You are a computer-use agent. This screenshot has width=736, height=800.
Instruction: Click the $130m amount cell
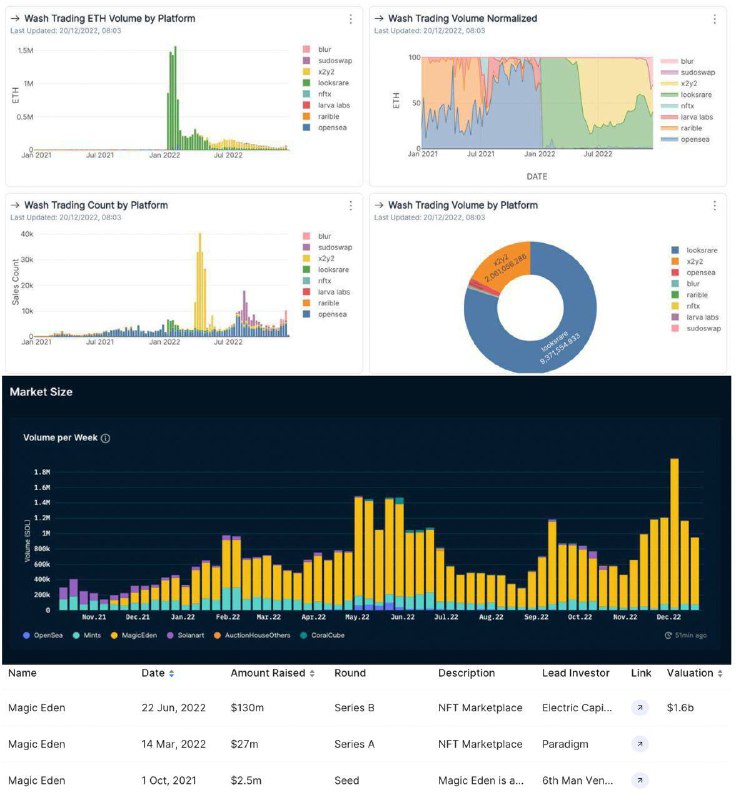point(247,708)
